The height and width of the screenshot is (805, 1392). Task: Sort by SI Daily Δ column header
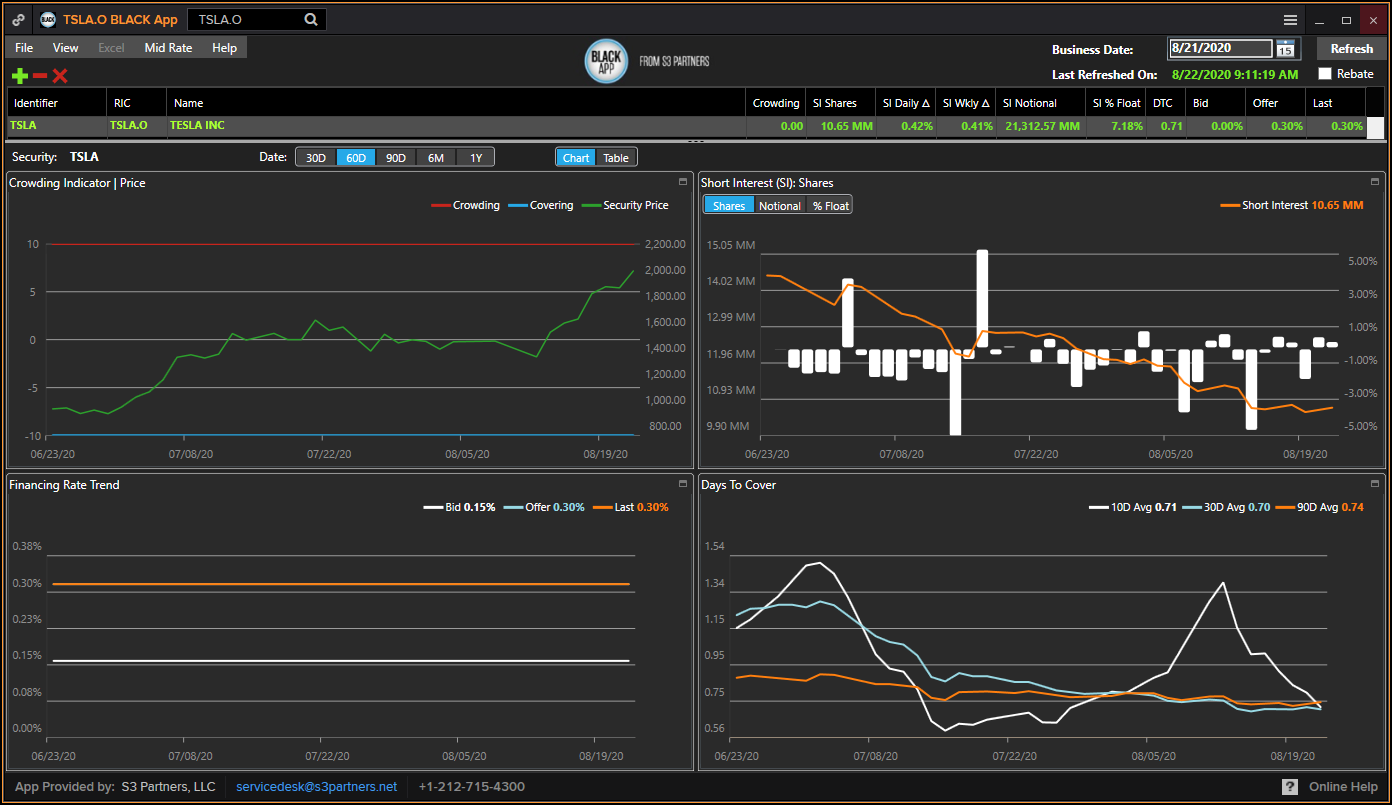(906, 103)
